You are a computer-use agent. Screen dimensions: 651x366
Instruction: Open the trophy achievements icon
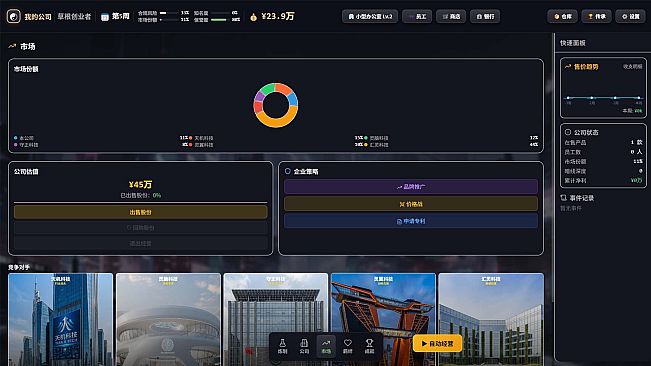click(x=369, y=346)
